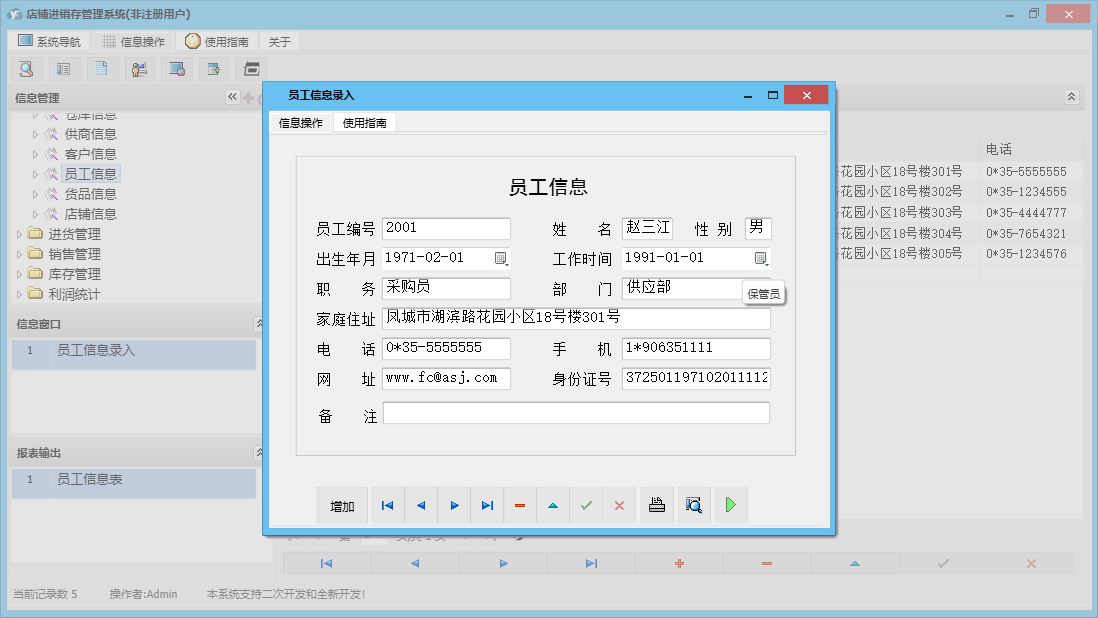Image resolution: width=1098 pixels, height=618 pixels.
Task: Select the search/zoom toolbar icon
Action: tap(26, 69)
